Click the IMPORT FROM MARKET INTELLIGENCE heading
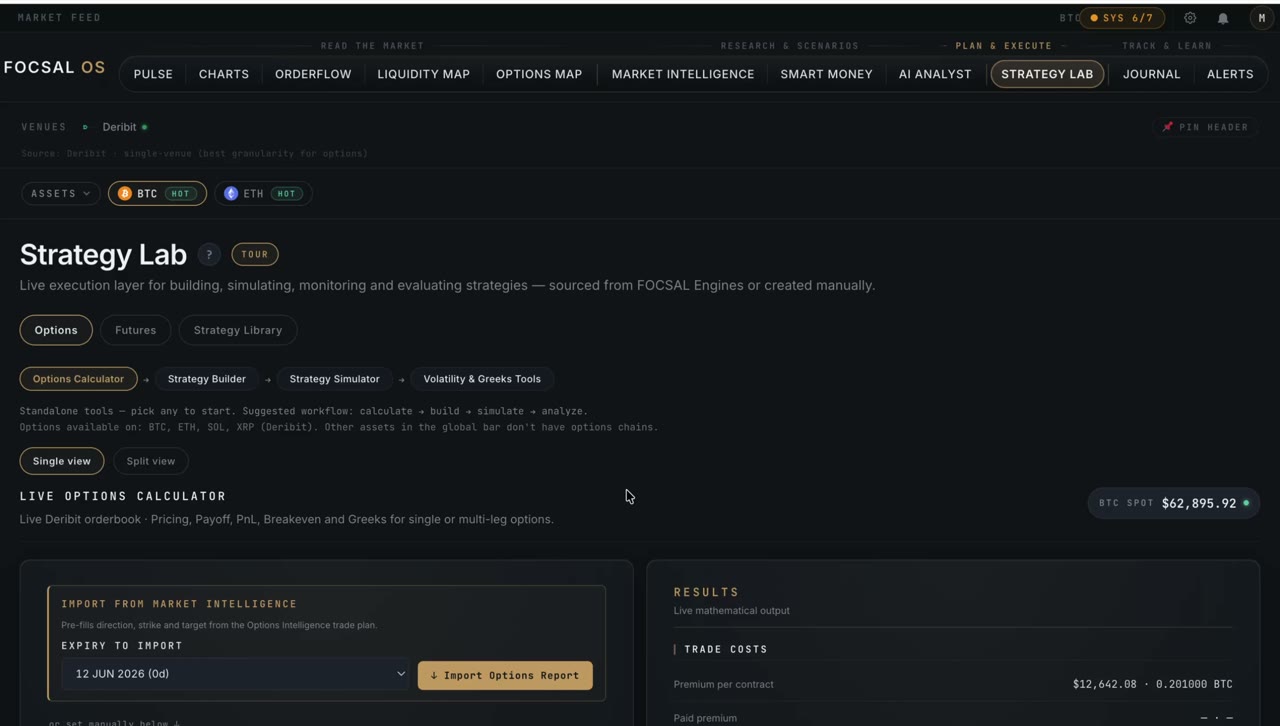The image size is (1280, 726). [179, 604]
